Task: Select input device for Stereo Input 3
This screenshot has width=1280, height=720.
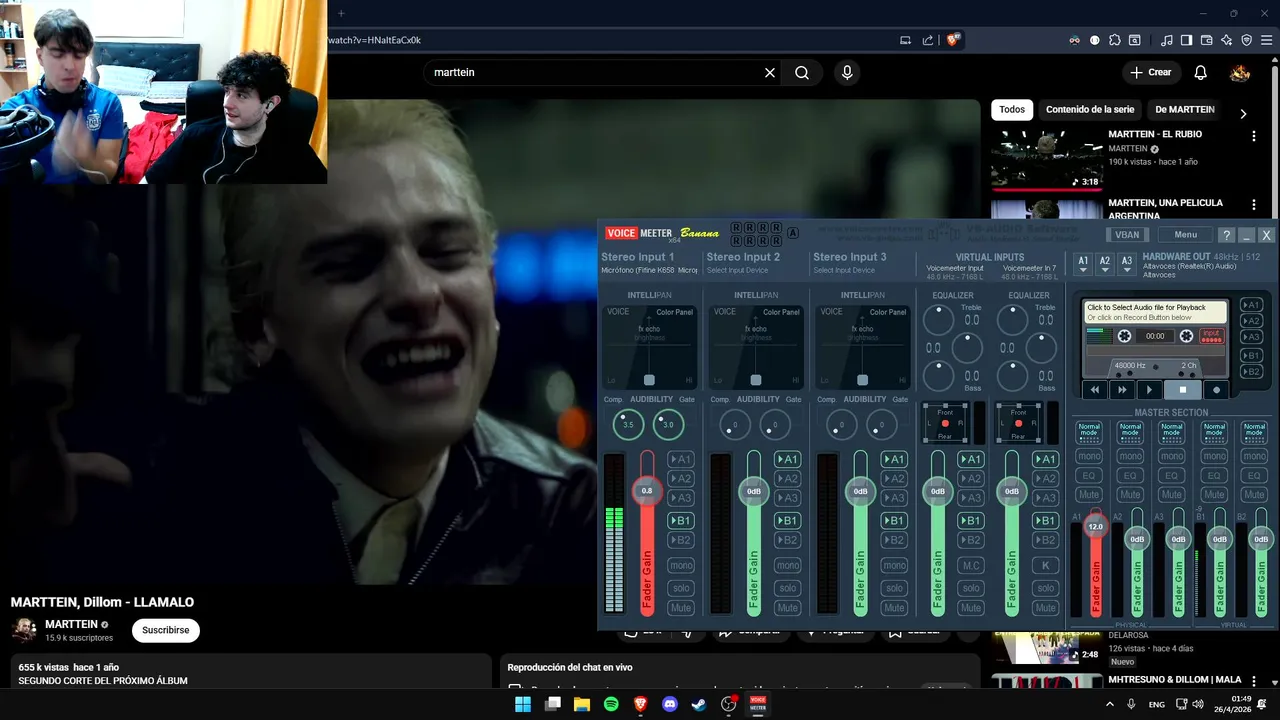Action: (844, 270)
